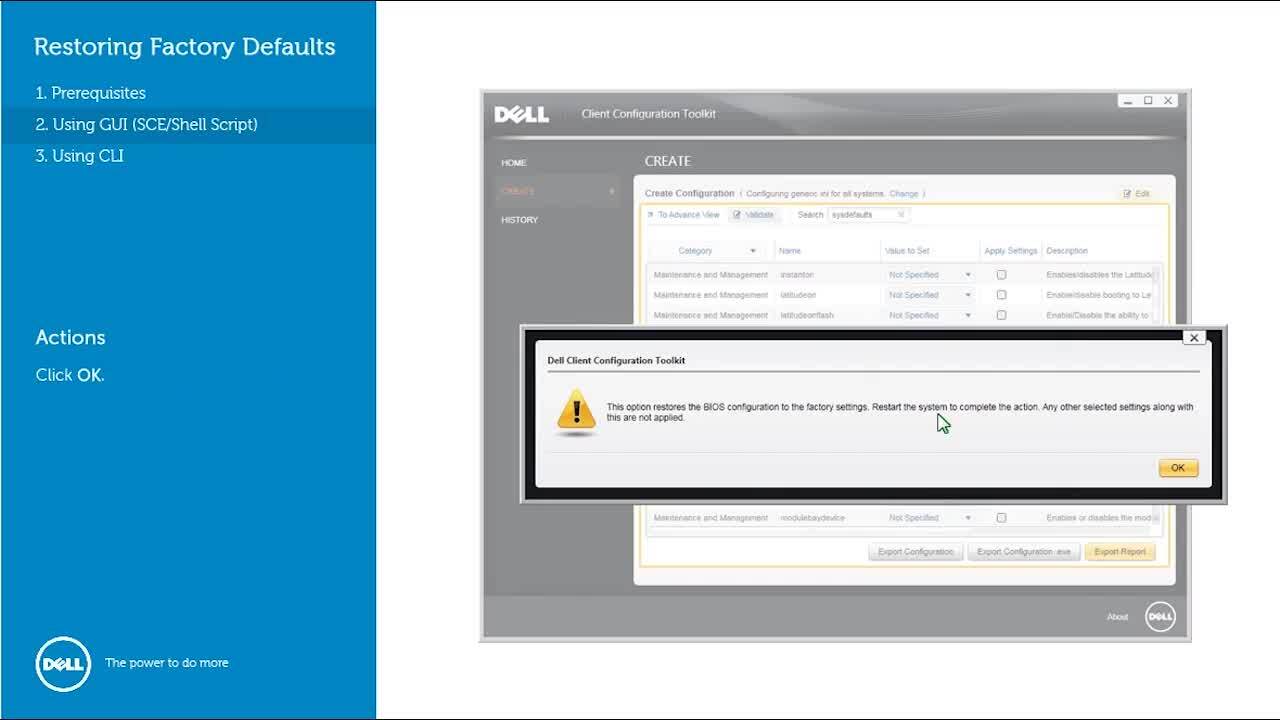Image resolution: width=1280 pixels, height=720 pixels.
Task: Clear the sysdefaults search with X icon
Action: 900,215
